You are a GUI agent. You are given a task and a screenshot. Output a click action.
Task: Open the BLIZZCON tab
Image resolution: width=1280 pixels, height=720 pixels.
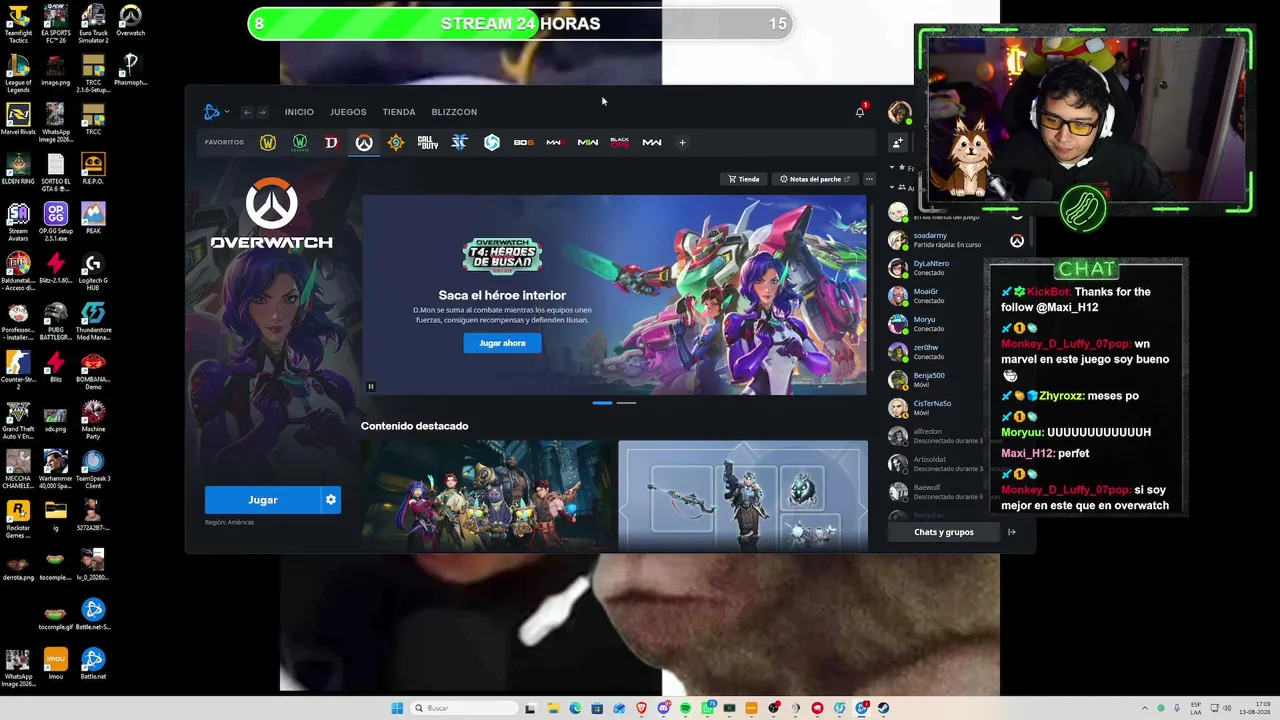tap(454, 112)
